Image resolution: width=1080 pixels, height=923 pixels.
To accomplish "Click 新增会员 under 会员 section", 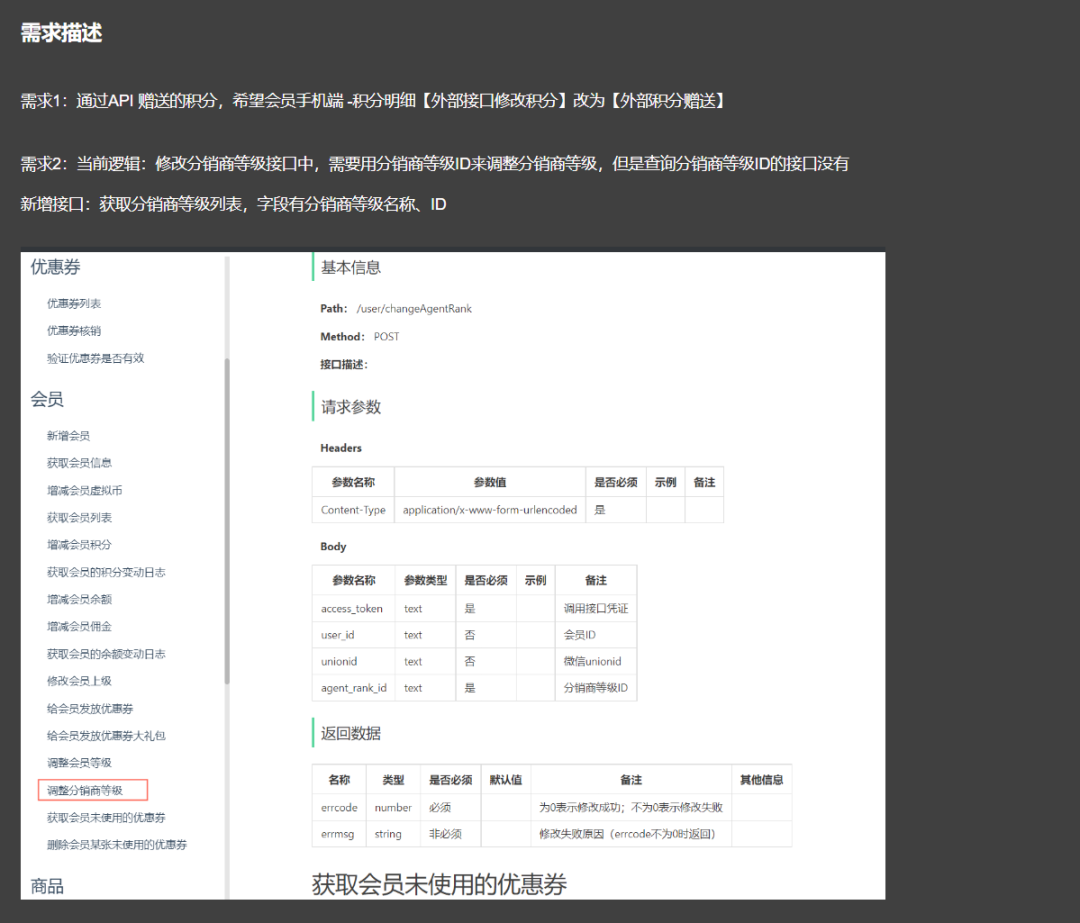I will (68, 436).
